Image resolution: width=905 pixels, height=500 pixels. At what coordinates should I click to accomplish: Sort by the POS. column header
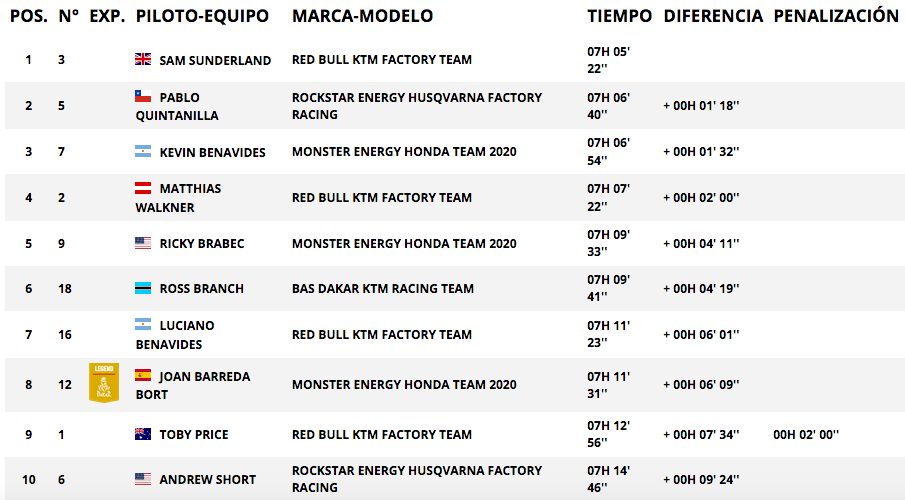(x=29, y=16)
